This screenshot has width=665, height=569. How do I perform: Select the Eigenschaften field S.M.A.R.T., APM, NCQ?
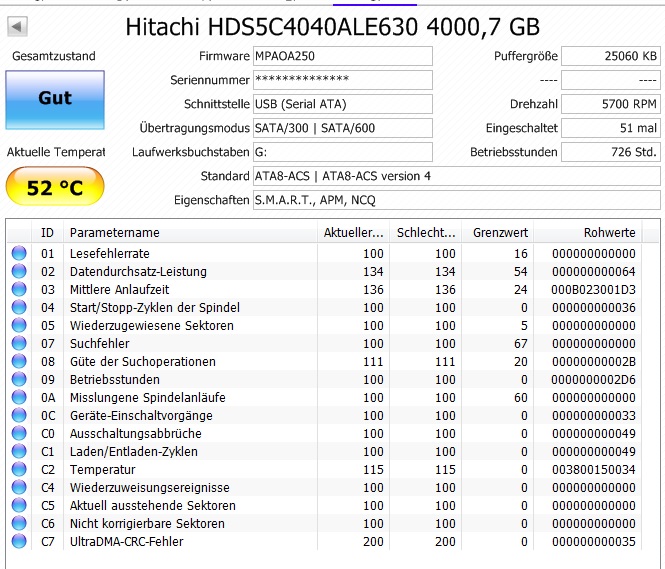(457, 200)
